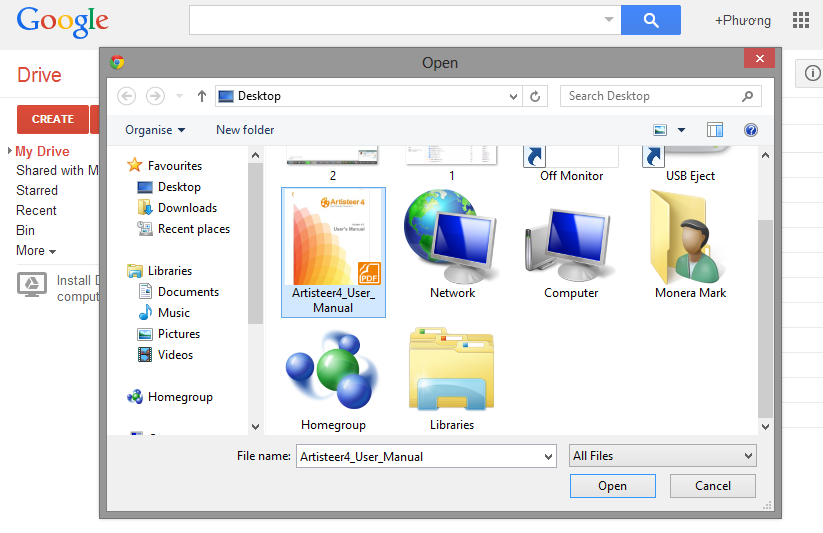This screenshot has width=823, height=533.
Task: Create a New folder
Action: click(245, 130)
